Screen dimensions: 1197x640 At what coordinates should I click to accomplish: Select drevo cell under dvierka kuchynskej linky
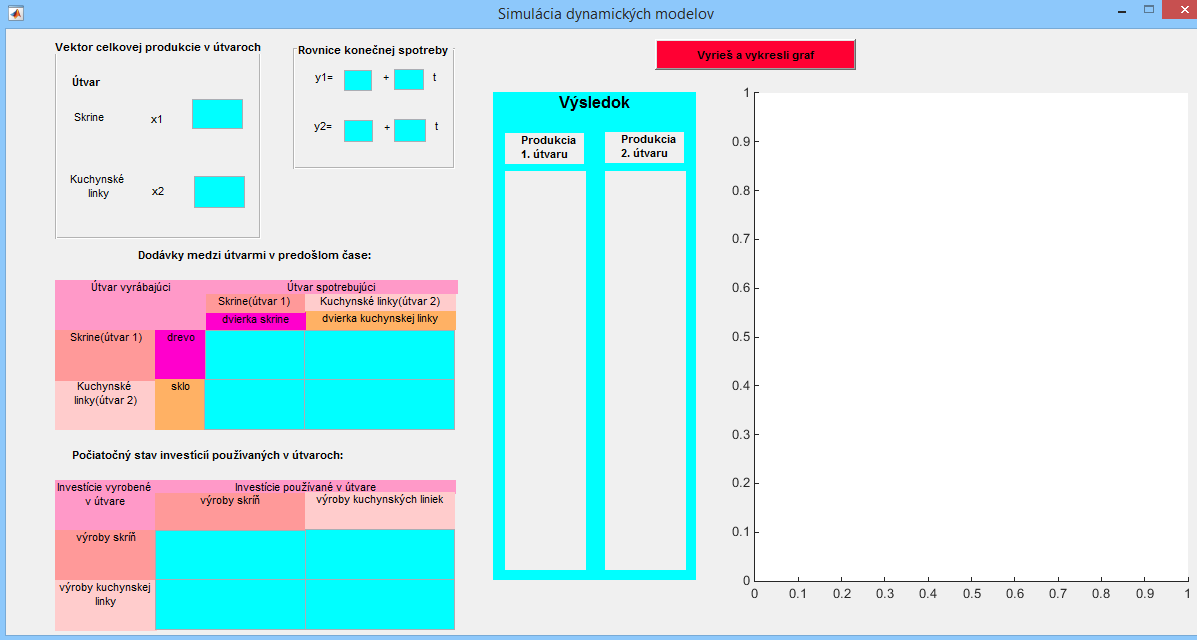[x=380, y=355]
